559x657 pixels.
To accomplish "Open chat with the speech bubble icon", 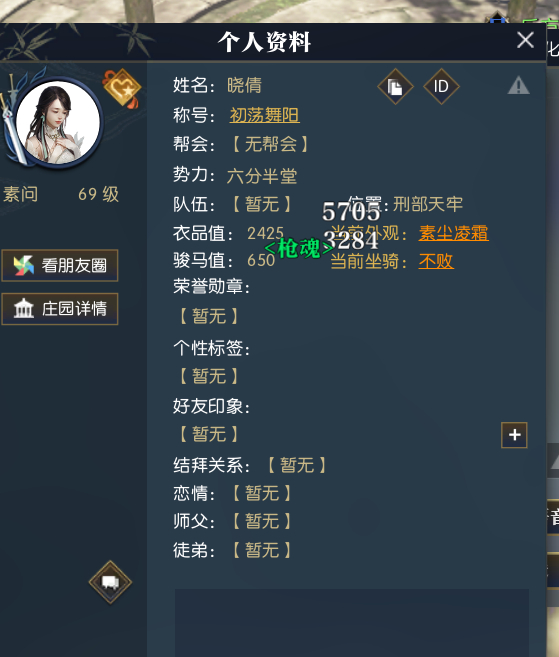I will pyautogui.click(x=110, y=582).
